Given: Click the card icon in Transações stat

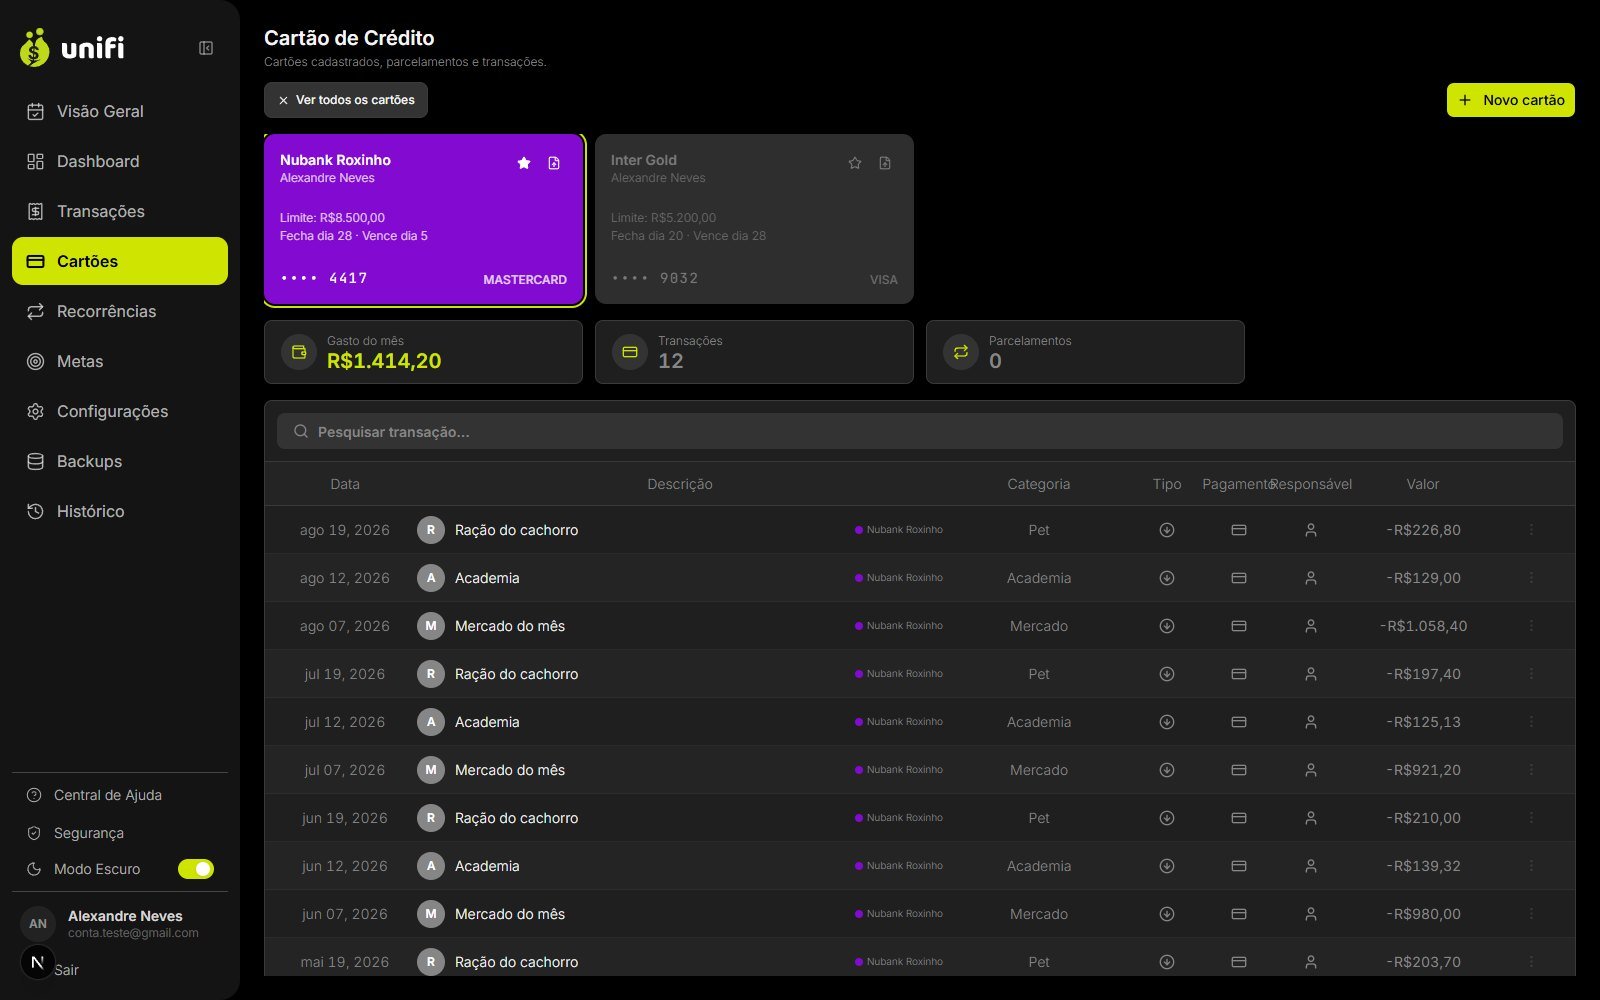Looking at the screenshot, I should click(x=630, y=352).
